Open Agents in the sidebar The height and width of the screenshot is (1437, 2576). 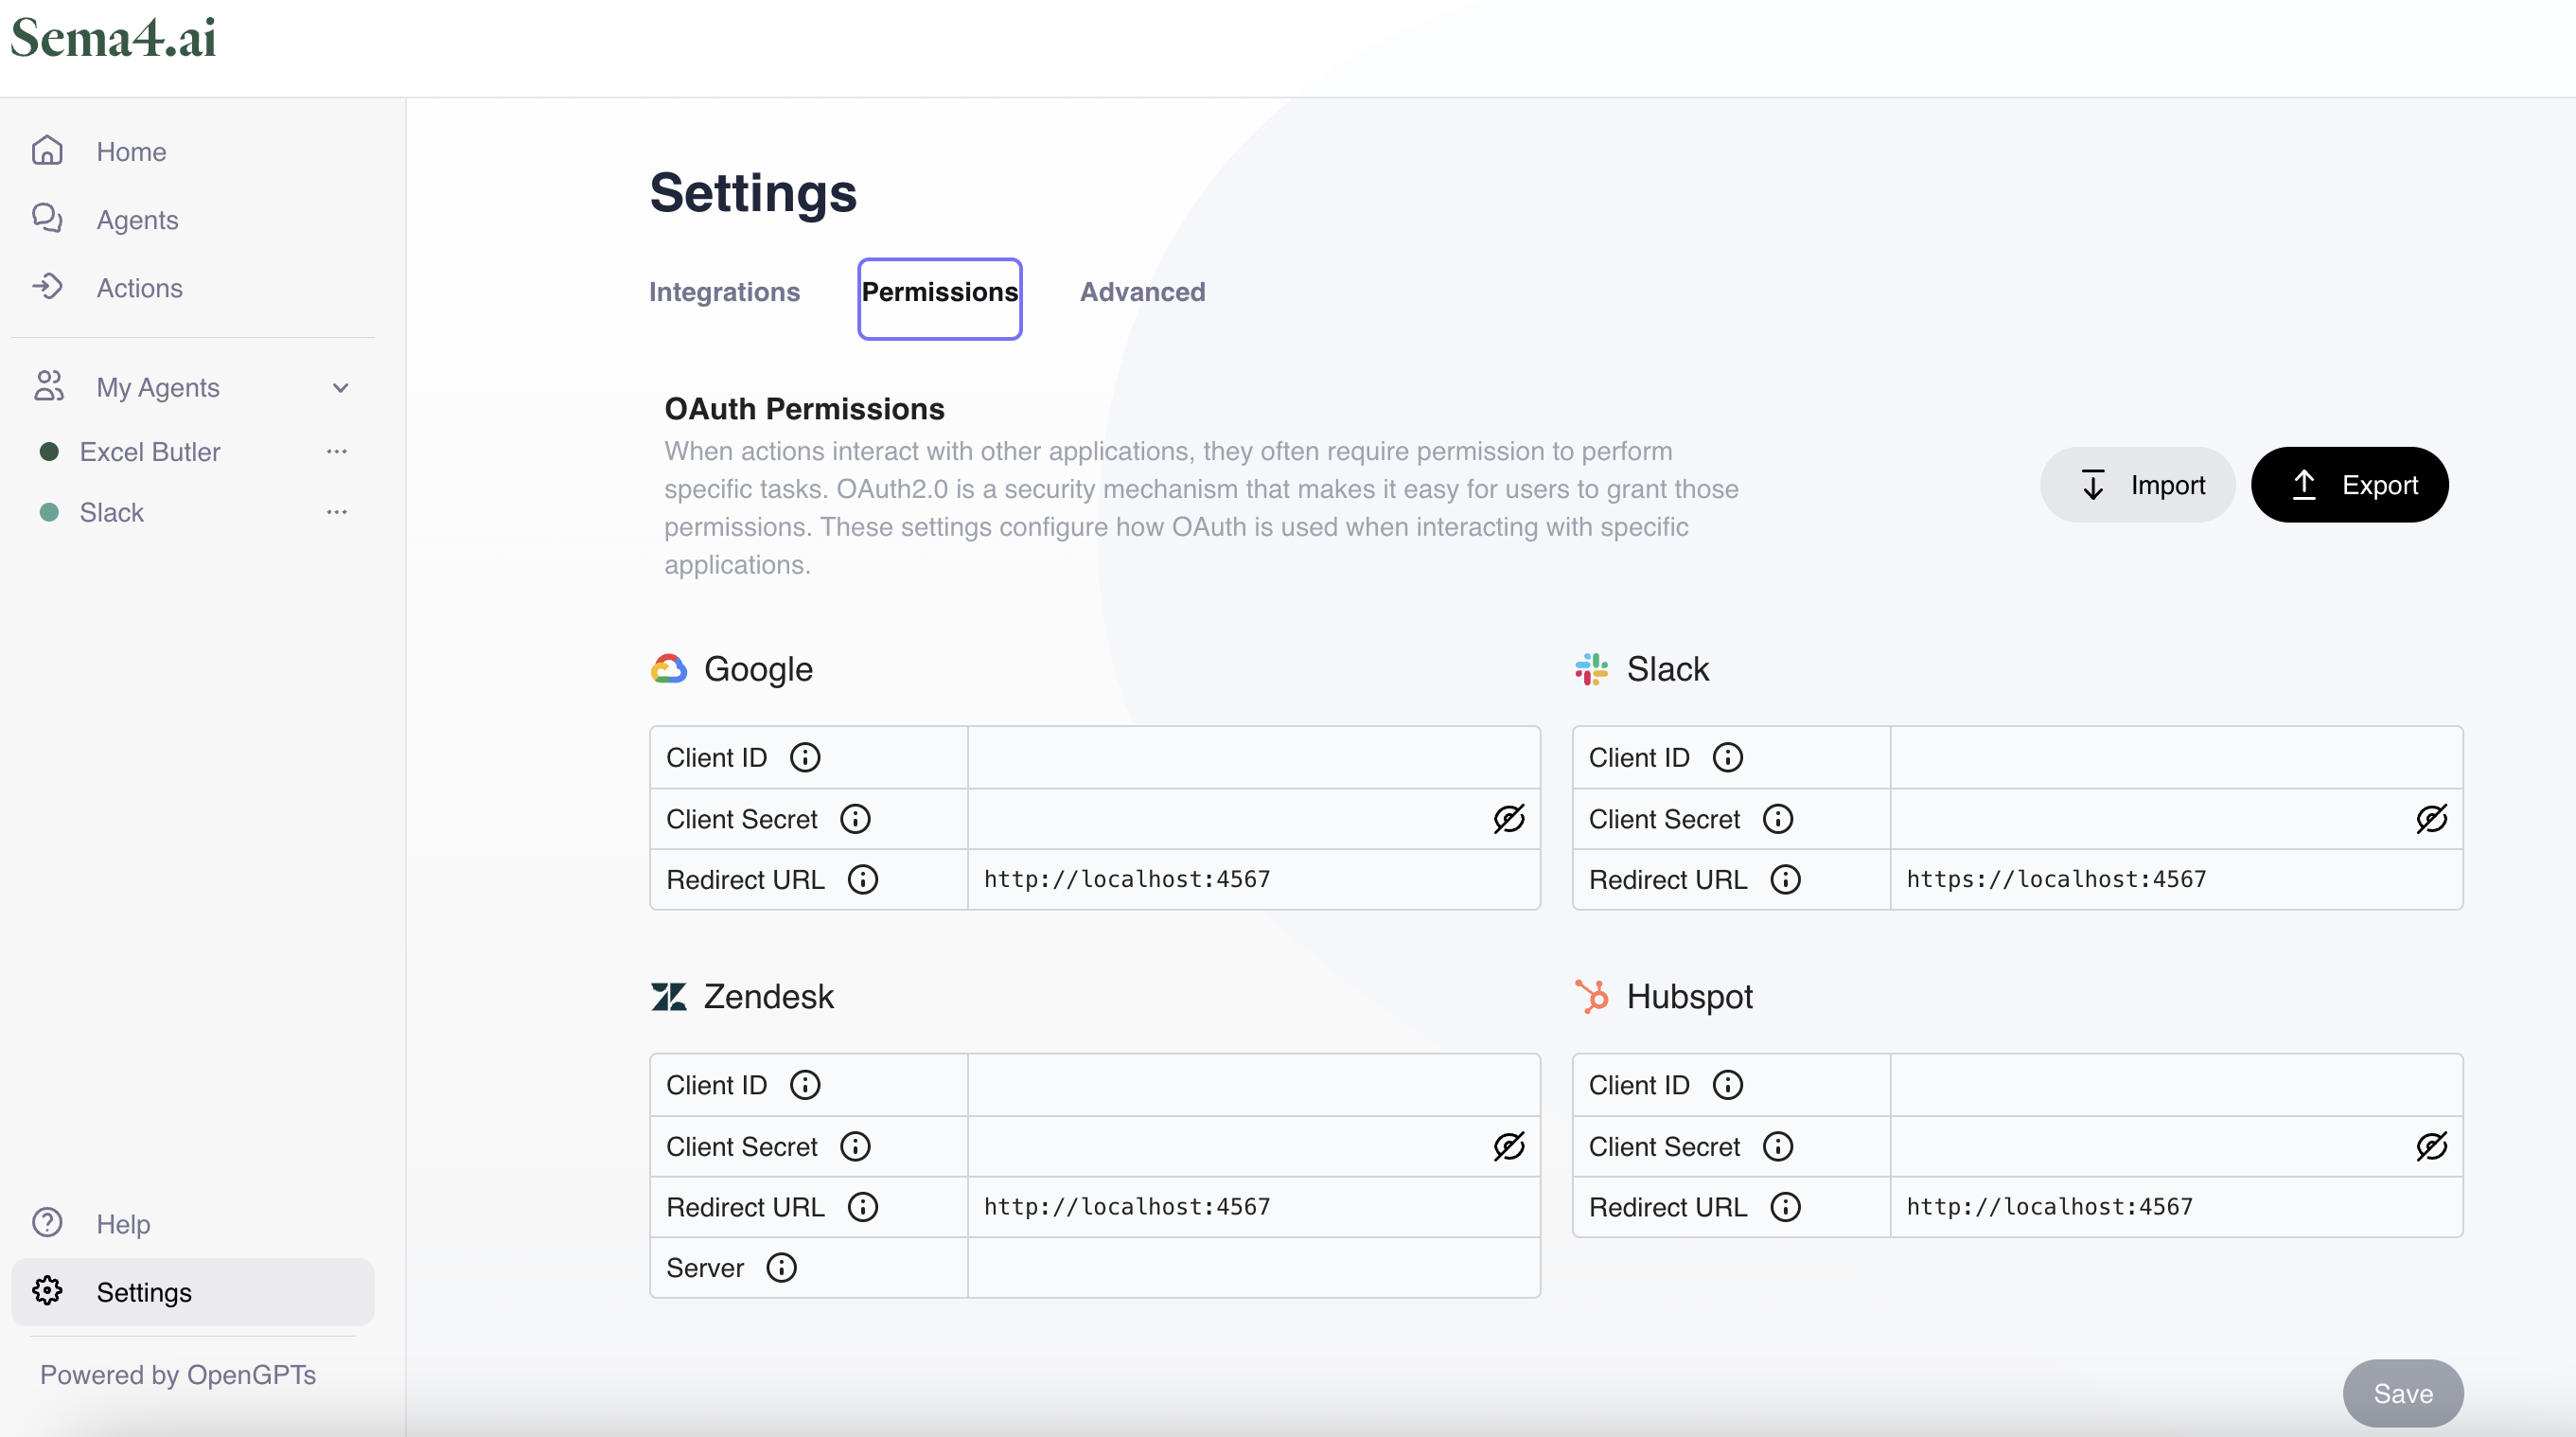coord(193,219)
